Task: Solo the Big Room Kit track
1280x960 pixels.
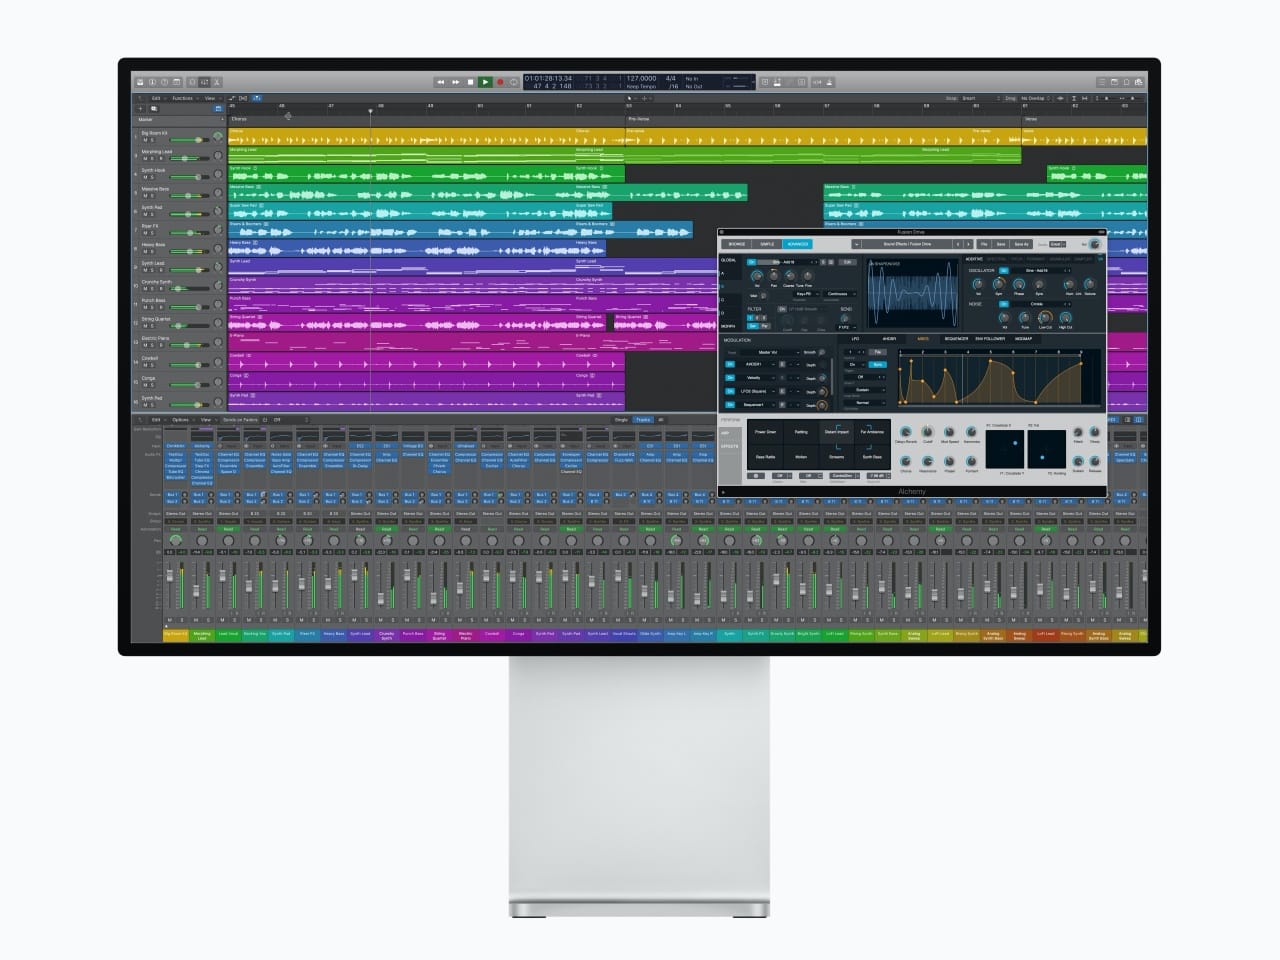Action: [153, 140]
